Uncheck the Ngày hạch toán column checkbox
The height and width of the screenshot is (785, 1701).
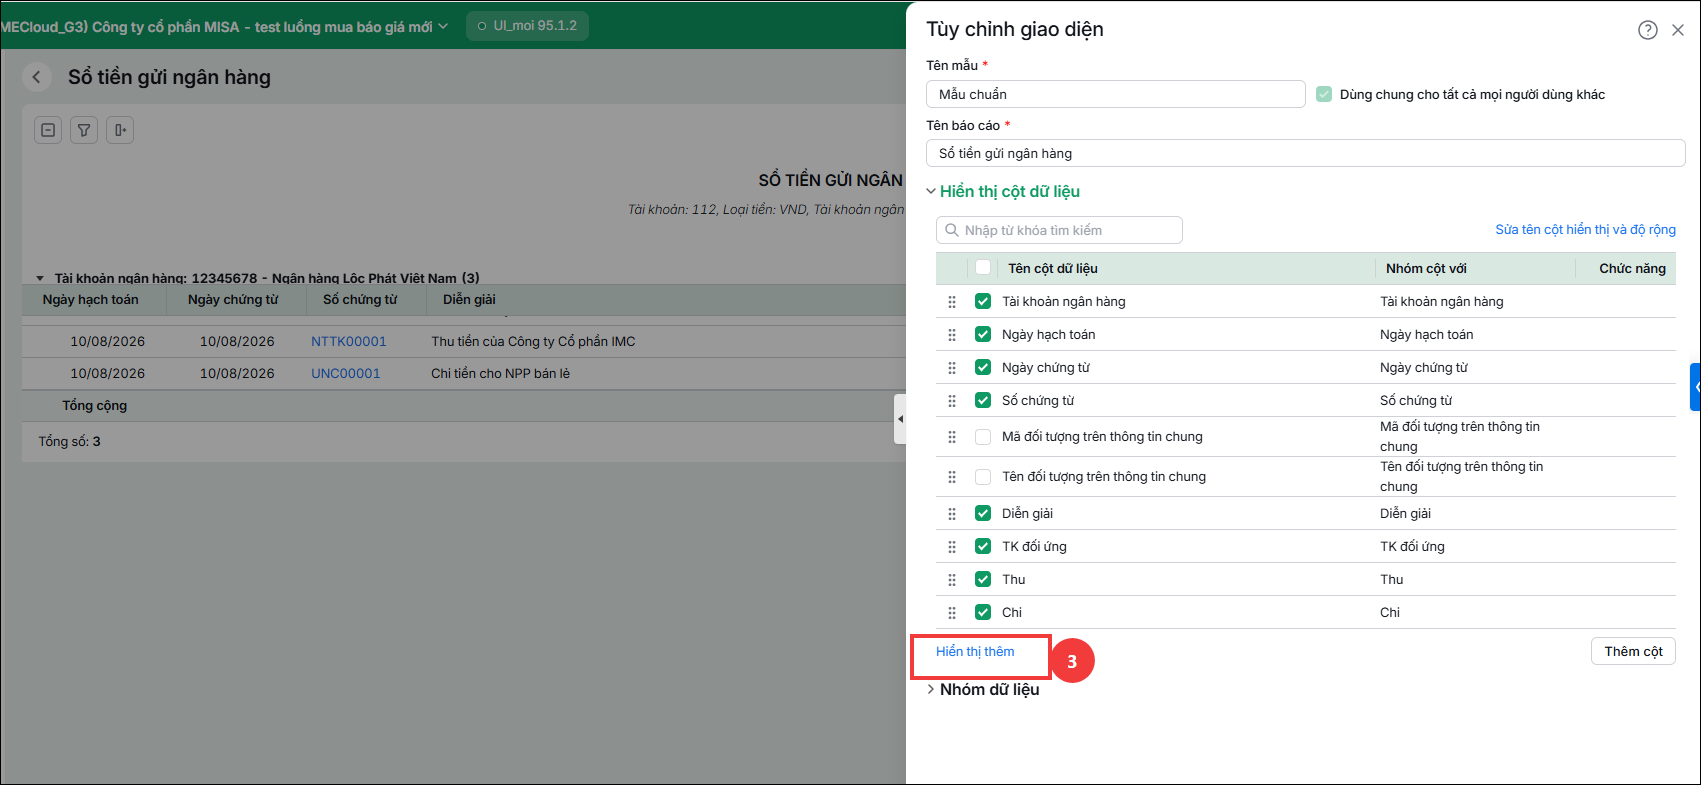click(x=983, y=334)
